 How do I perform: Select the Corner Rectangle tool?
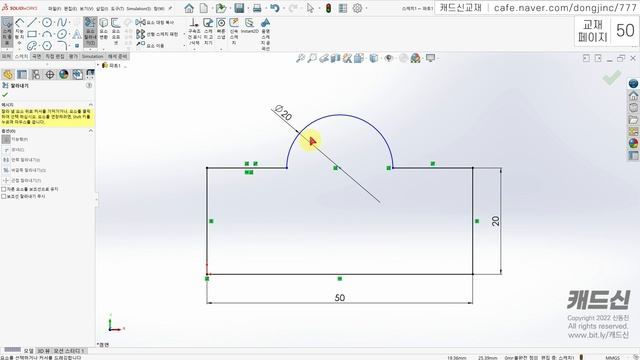click(x=32, y=34)
